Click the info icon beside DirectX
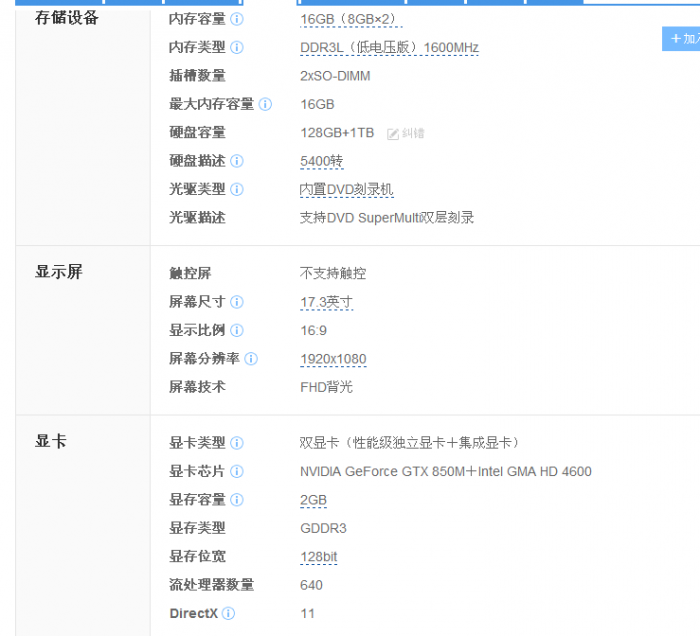Image resolution: width=700 pixels, height=636 pixels. [x=229, y=613]
